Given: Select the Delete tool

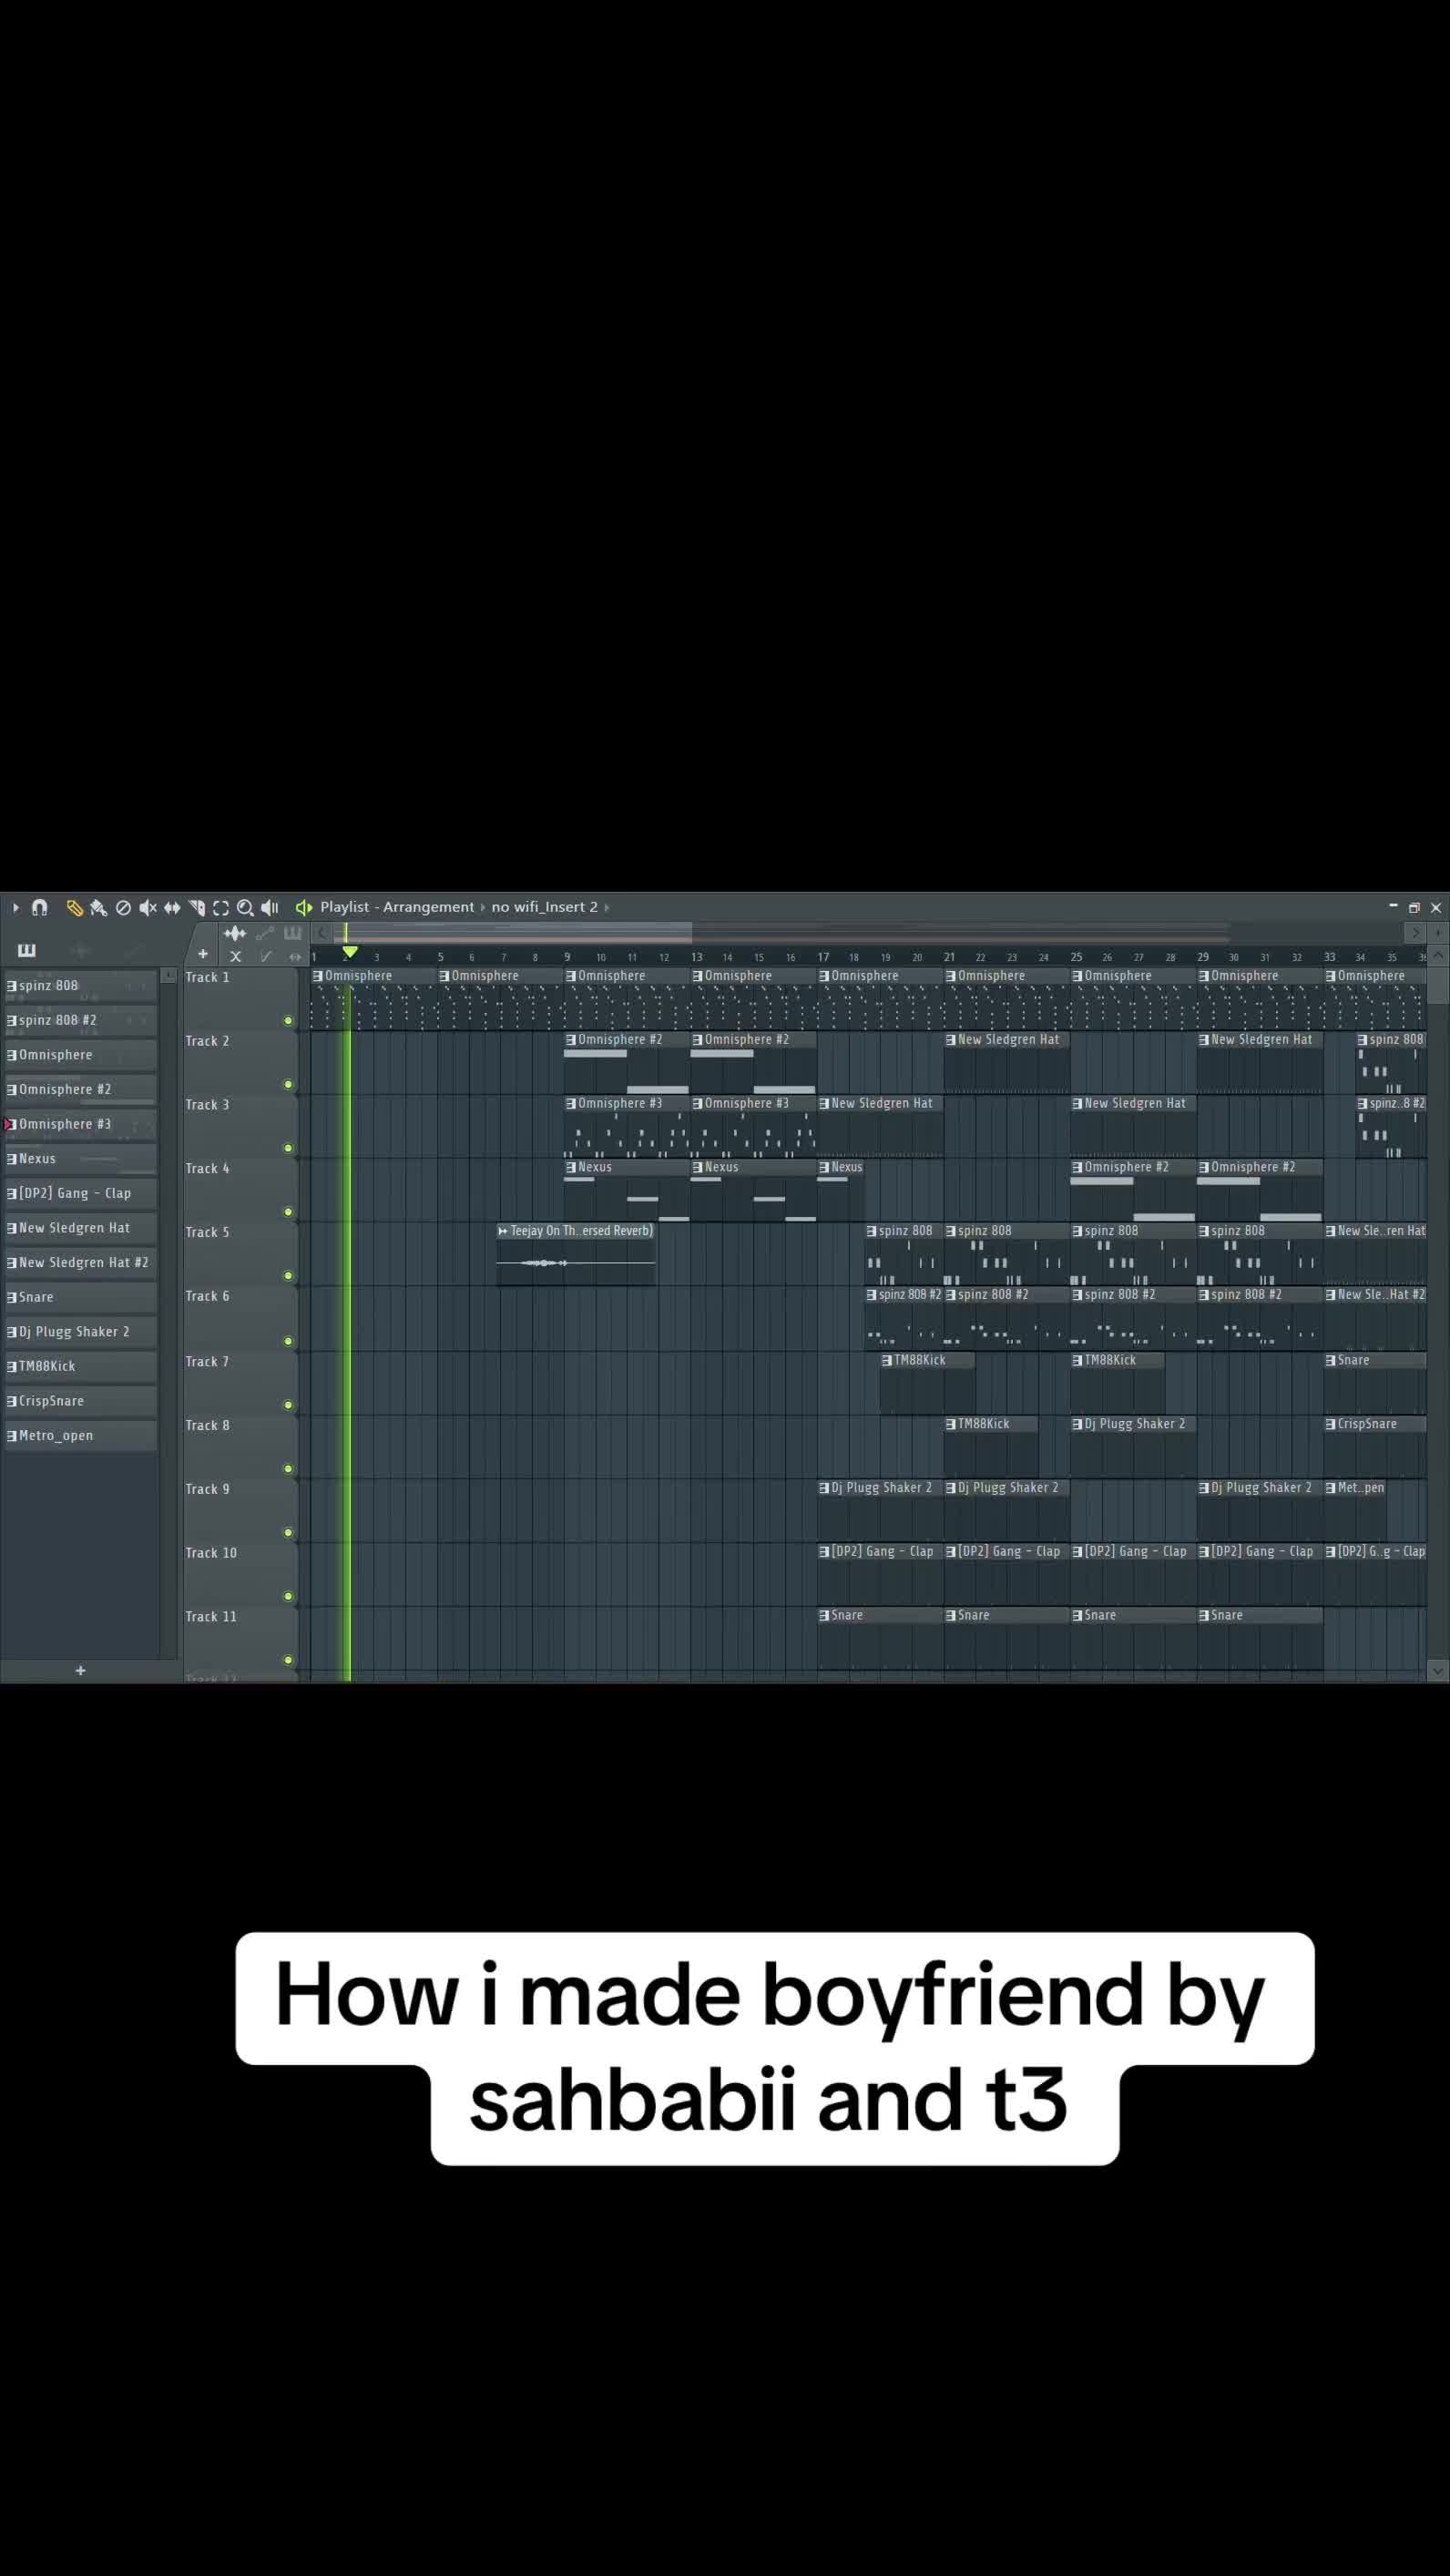Looking at the screenshot, I should [x=123, y=907].
